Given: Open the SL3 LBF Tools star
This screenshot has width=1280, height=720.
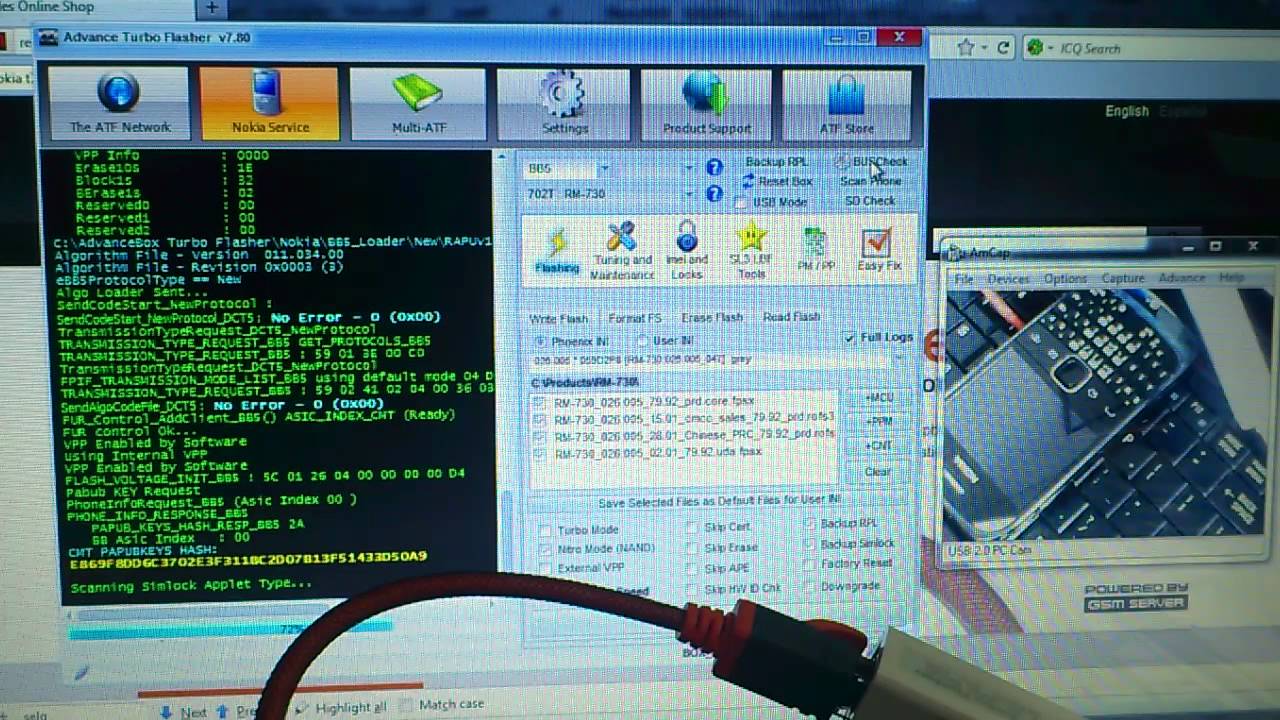Looking at the screenshot, I should 750,251.
